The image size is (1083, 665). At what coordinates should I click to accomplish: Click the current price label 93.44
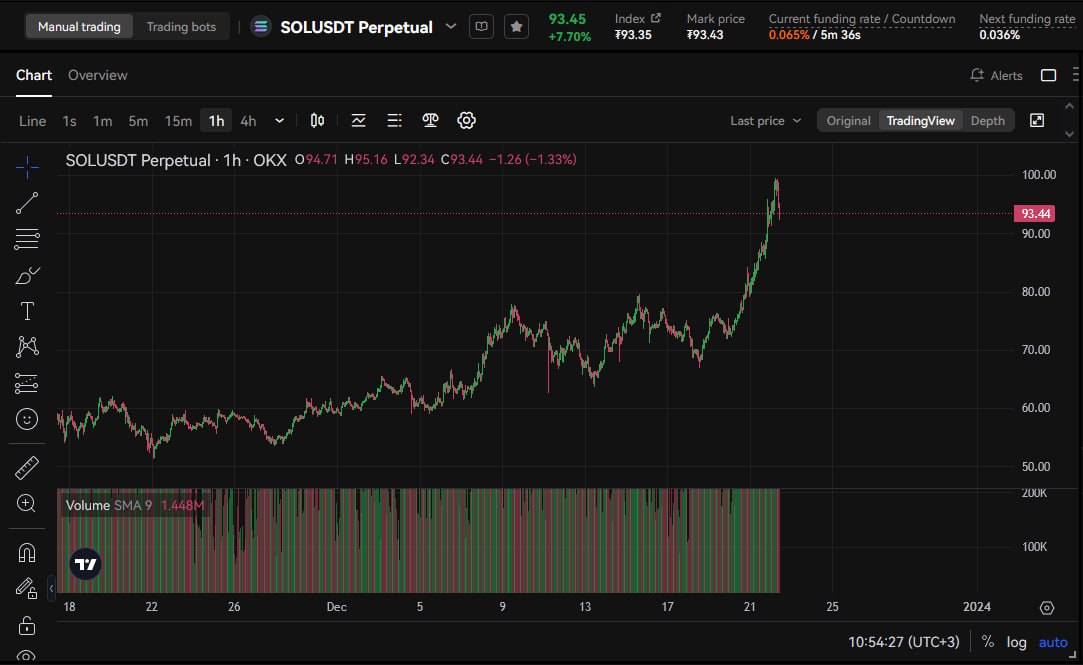(x=1034, y=213)
